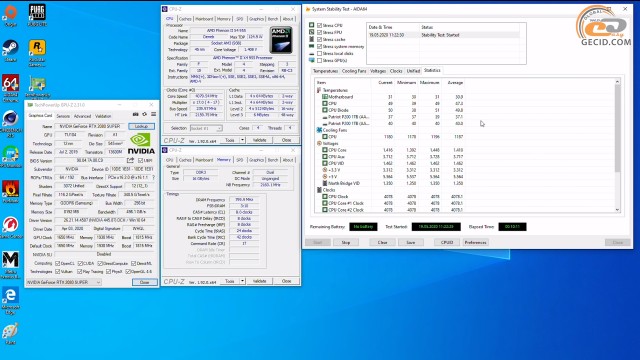640x360 pixels.
Task: Toggle Stress CPU checkbox
Action: coord(320,25)
